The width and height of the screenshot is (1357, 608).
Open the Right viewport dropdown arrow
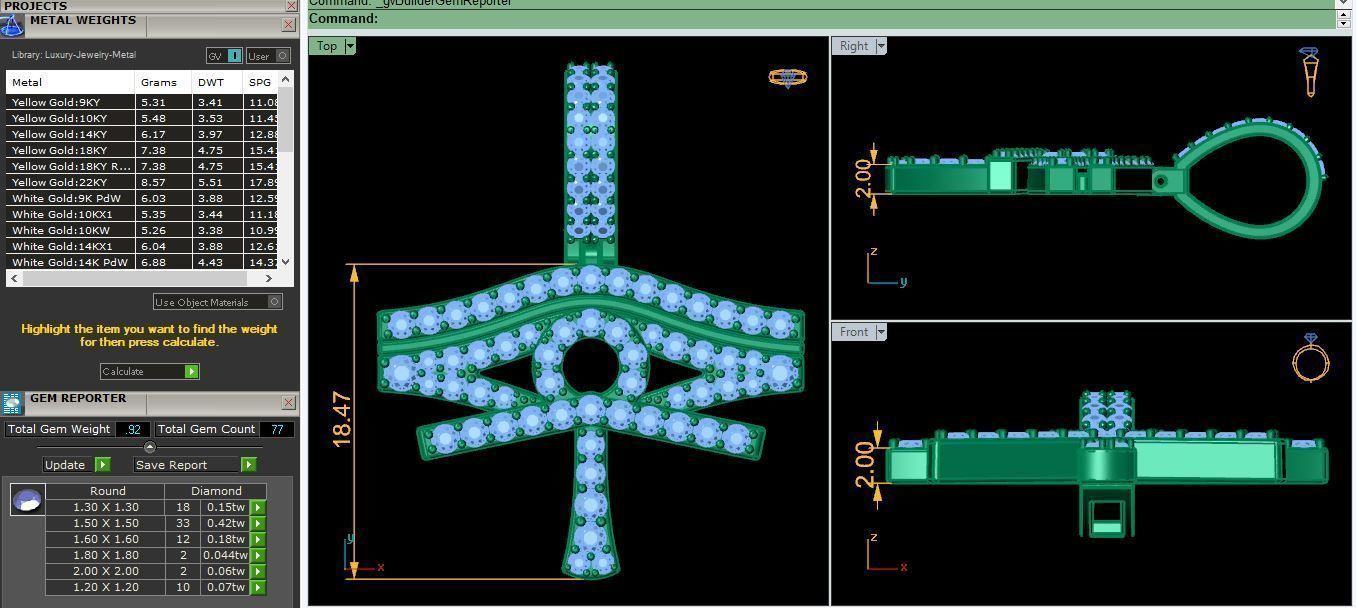[x=880, y=45]
